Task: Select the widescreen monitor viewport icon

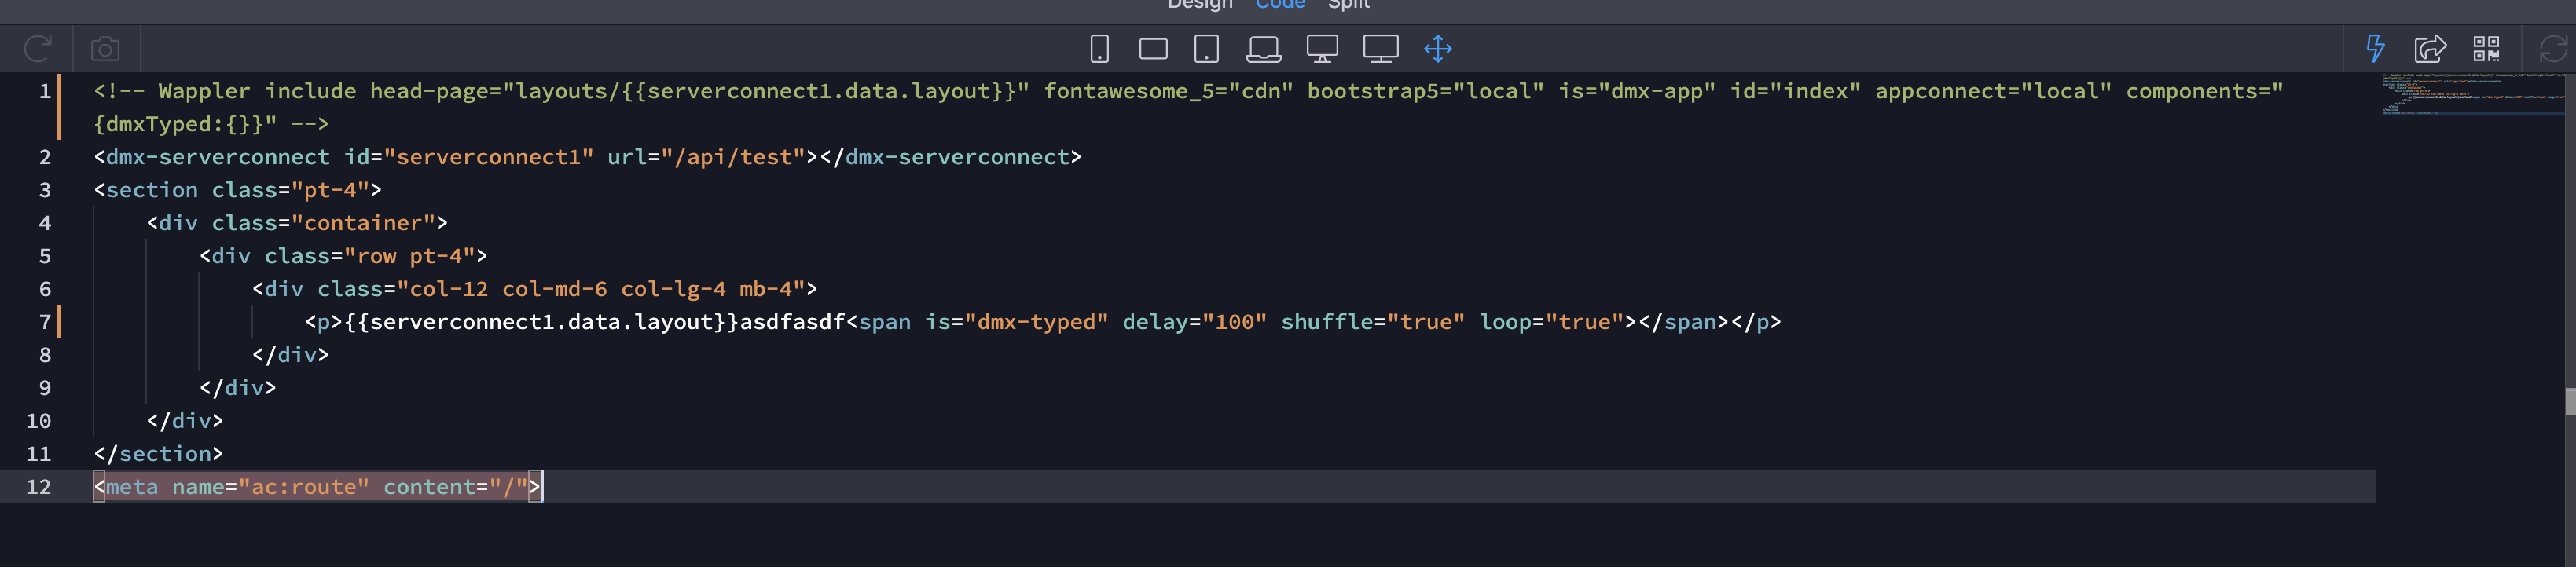Action: [1381, 48]
